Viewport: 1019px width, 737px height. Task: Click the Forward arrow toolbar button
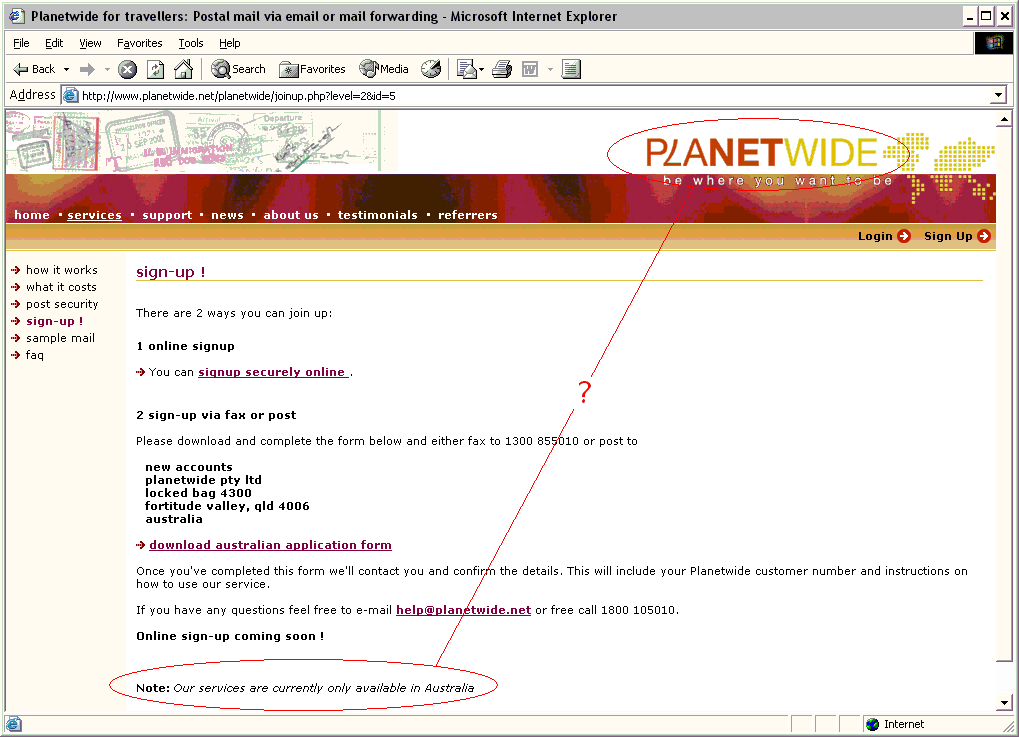pyautogui.click(x=87, y=69)
